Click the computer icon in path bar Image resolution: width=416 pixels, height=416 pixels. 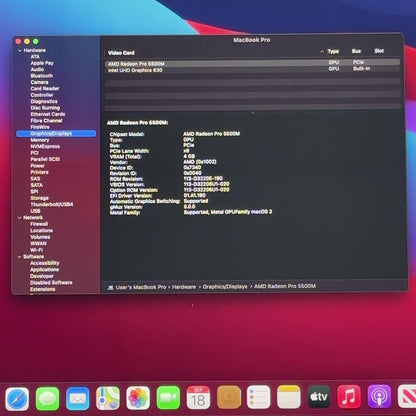click(110, 288)
